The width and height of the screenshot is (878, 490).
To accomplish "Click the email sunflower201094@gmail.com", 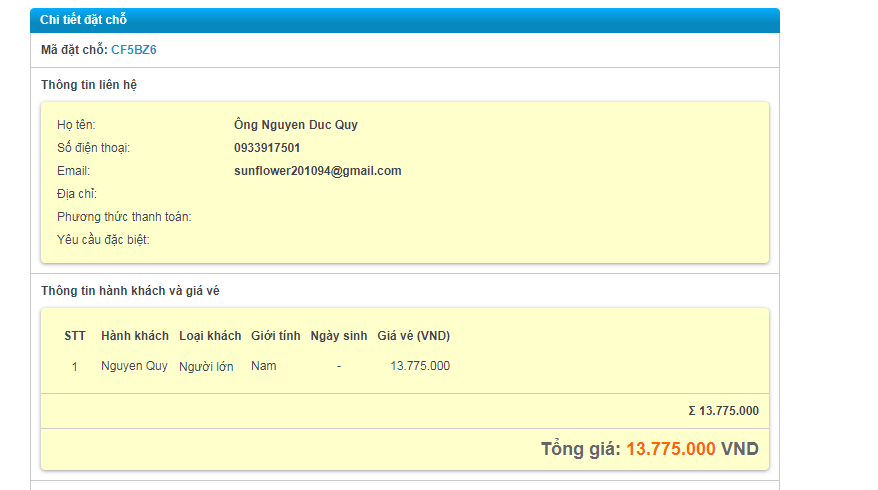I will (317, 171).
